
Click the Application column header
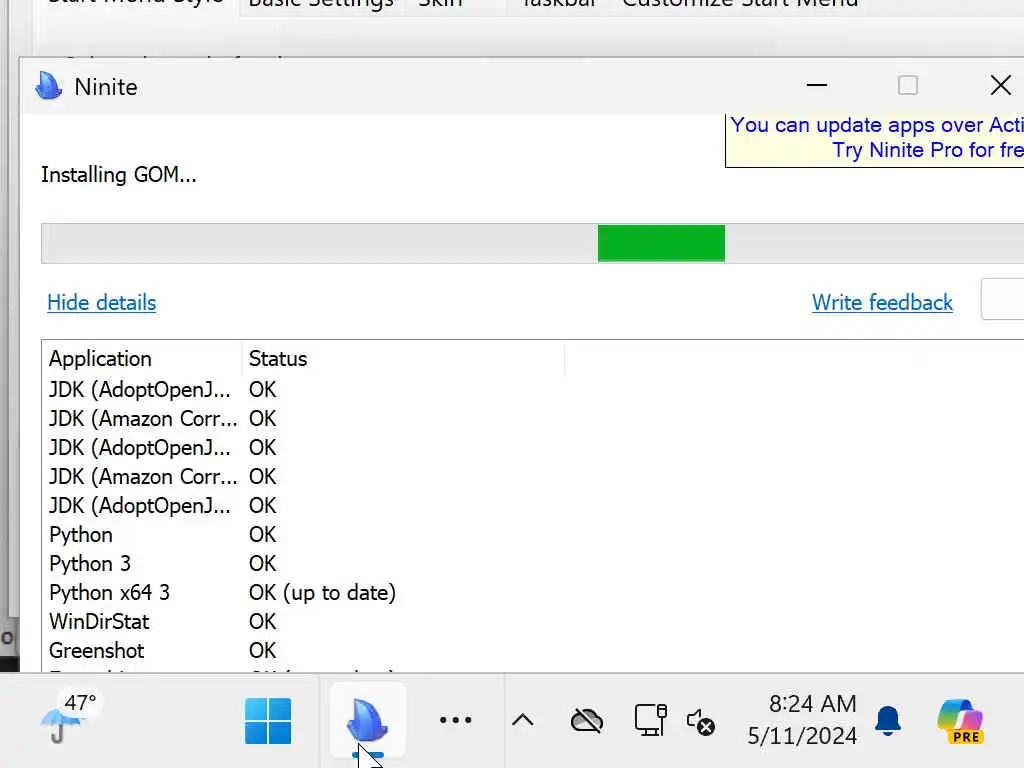click(x=142, y=359)
